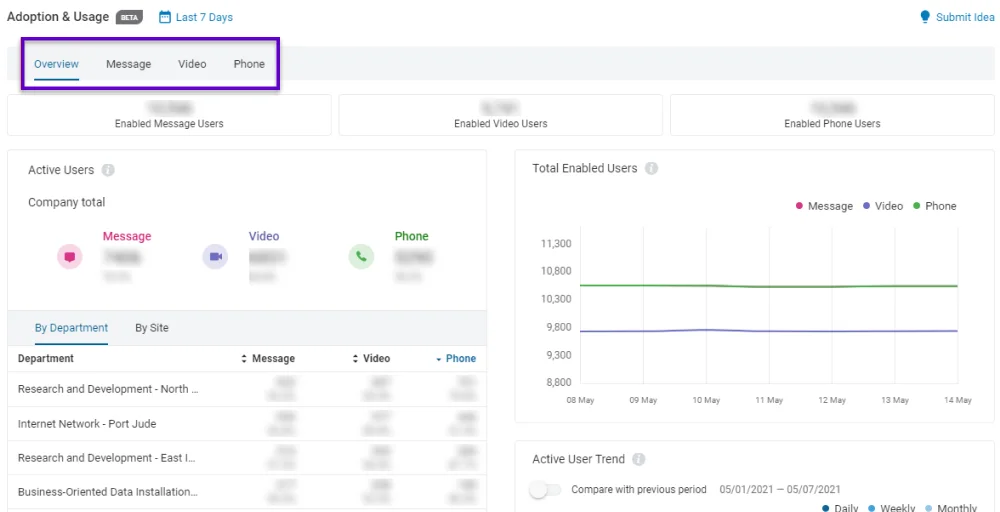
Task: Select Research and Development - East row
Action: (247, 458)
